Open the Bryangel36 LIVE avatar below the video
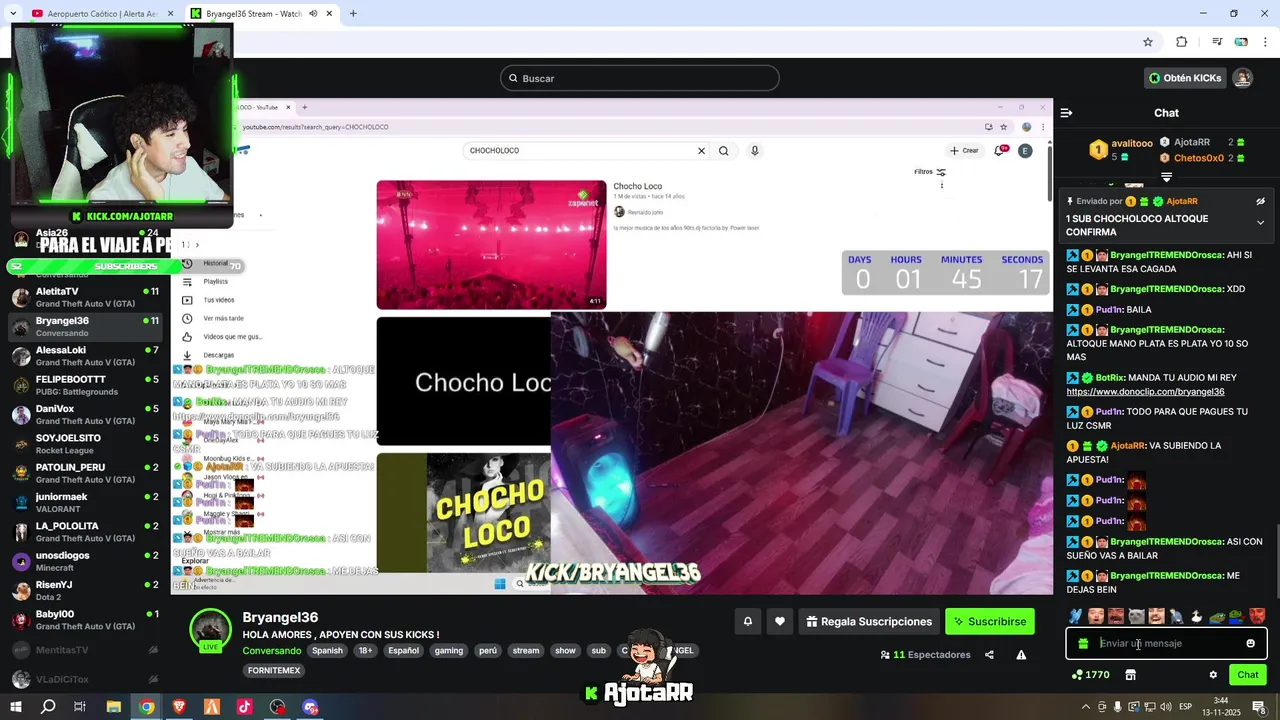The height and width of the screenshot is (720, 1280). (210, 630)
